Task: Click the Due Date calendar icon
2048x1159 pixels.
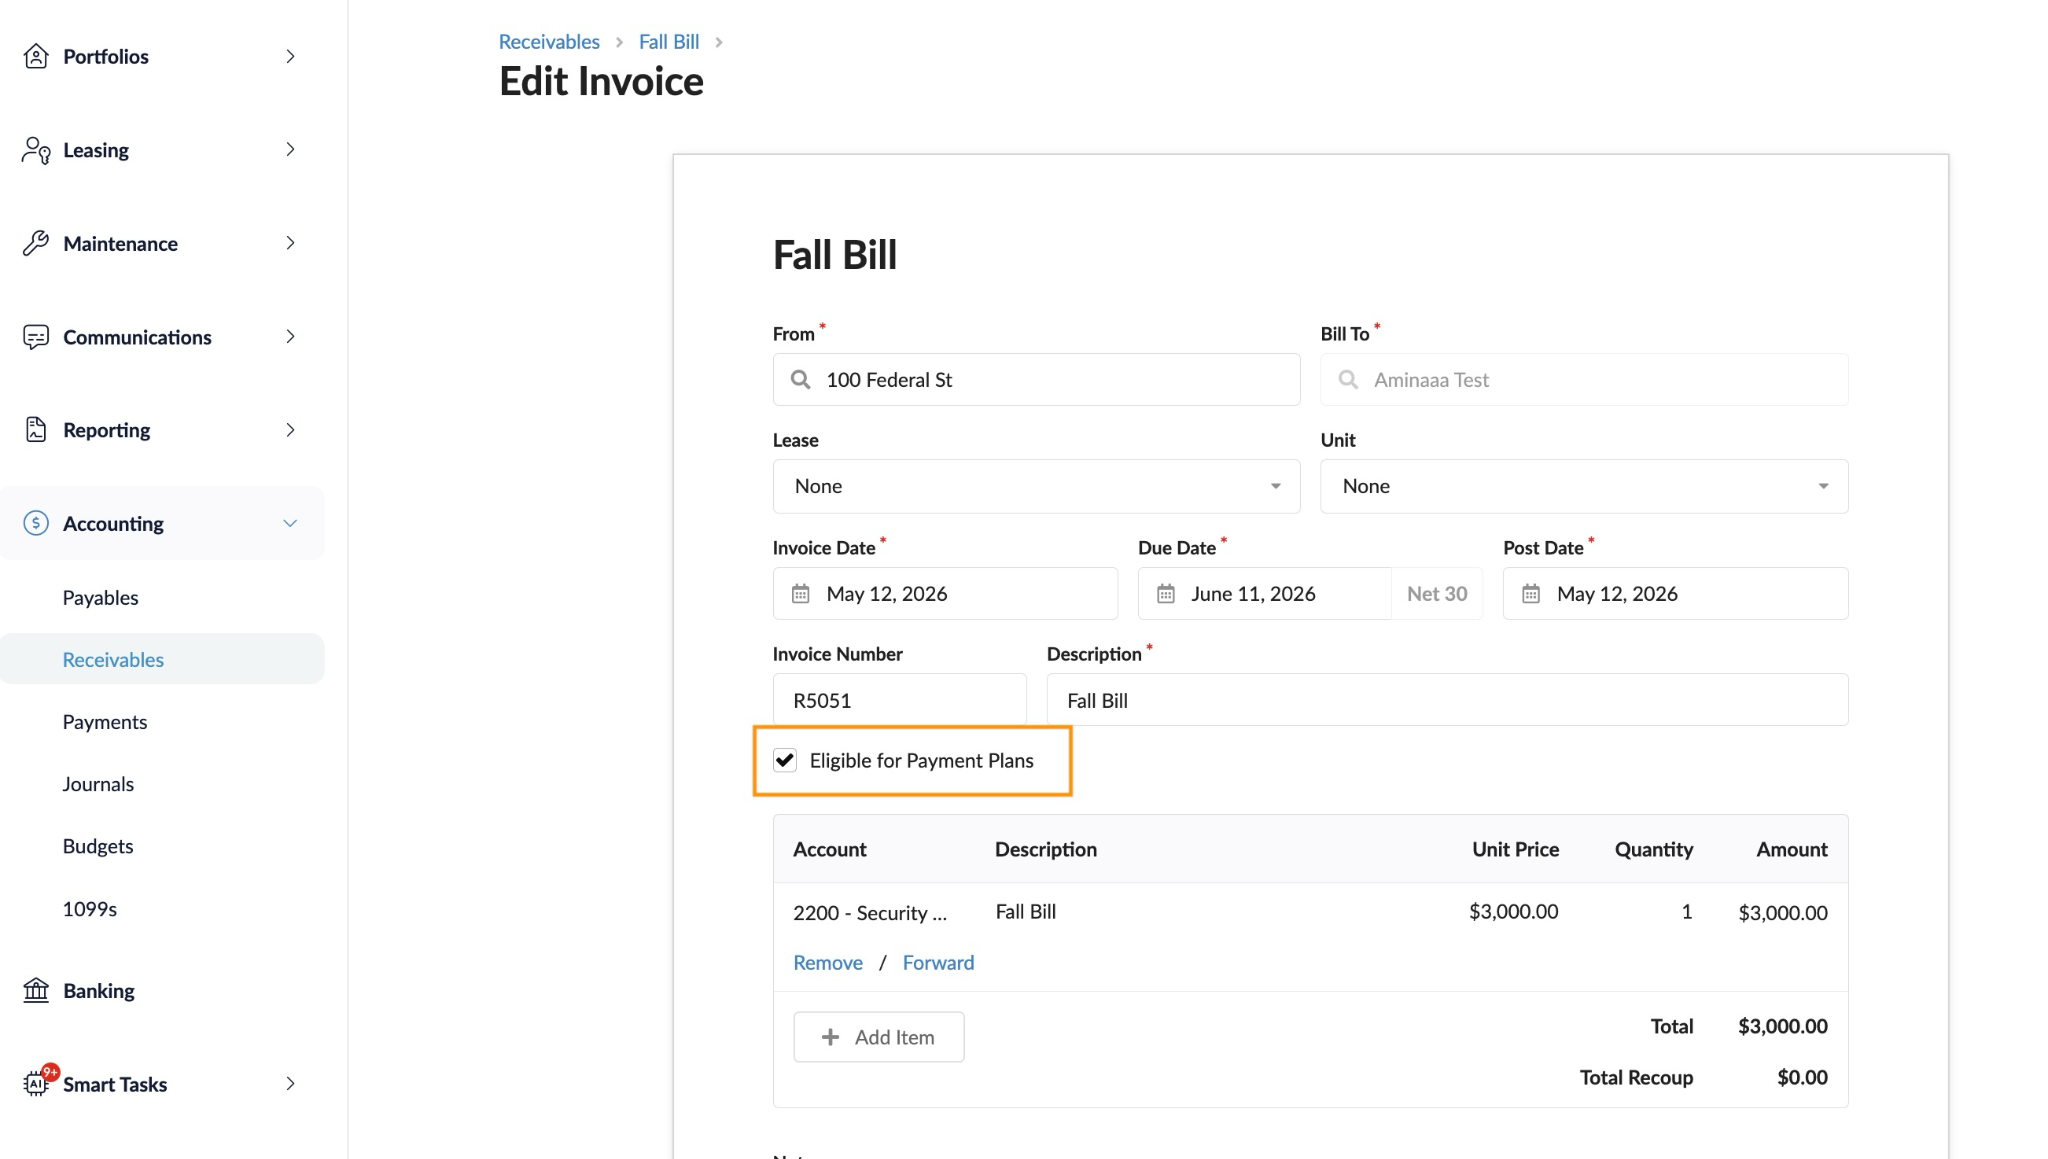Action: [1166, 594]
